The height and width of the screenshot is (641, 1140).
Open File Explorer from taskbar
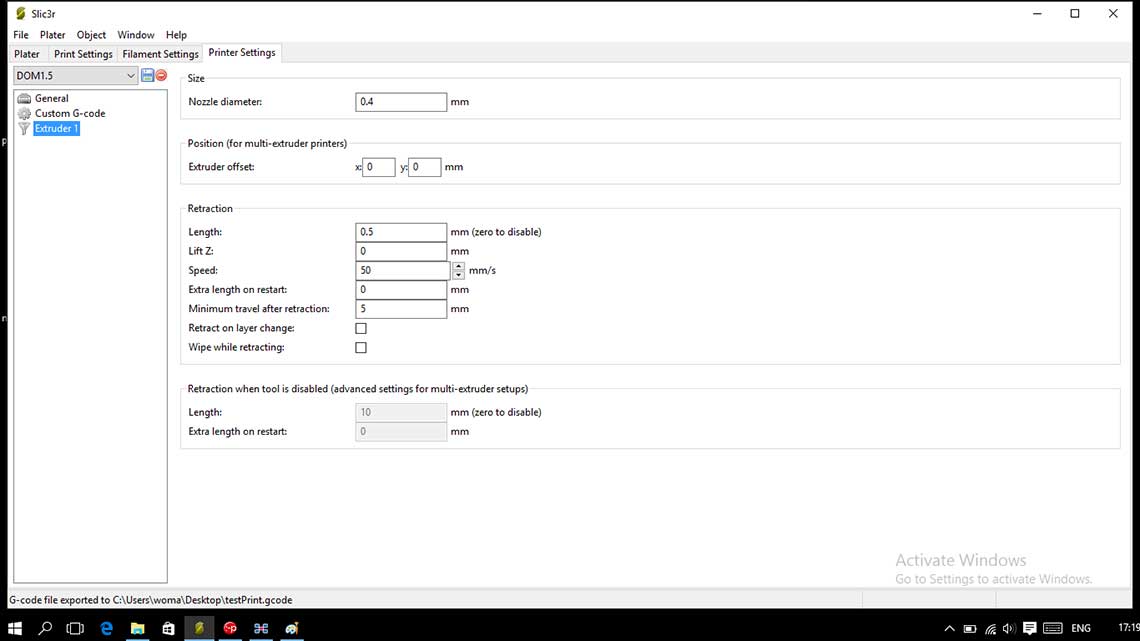[137, 629]
